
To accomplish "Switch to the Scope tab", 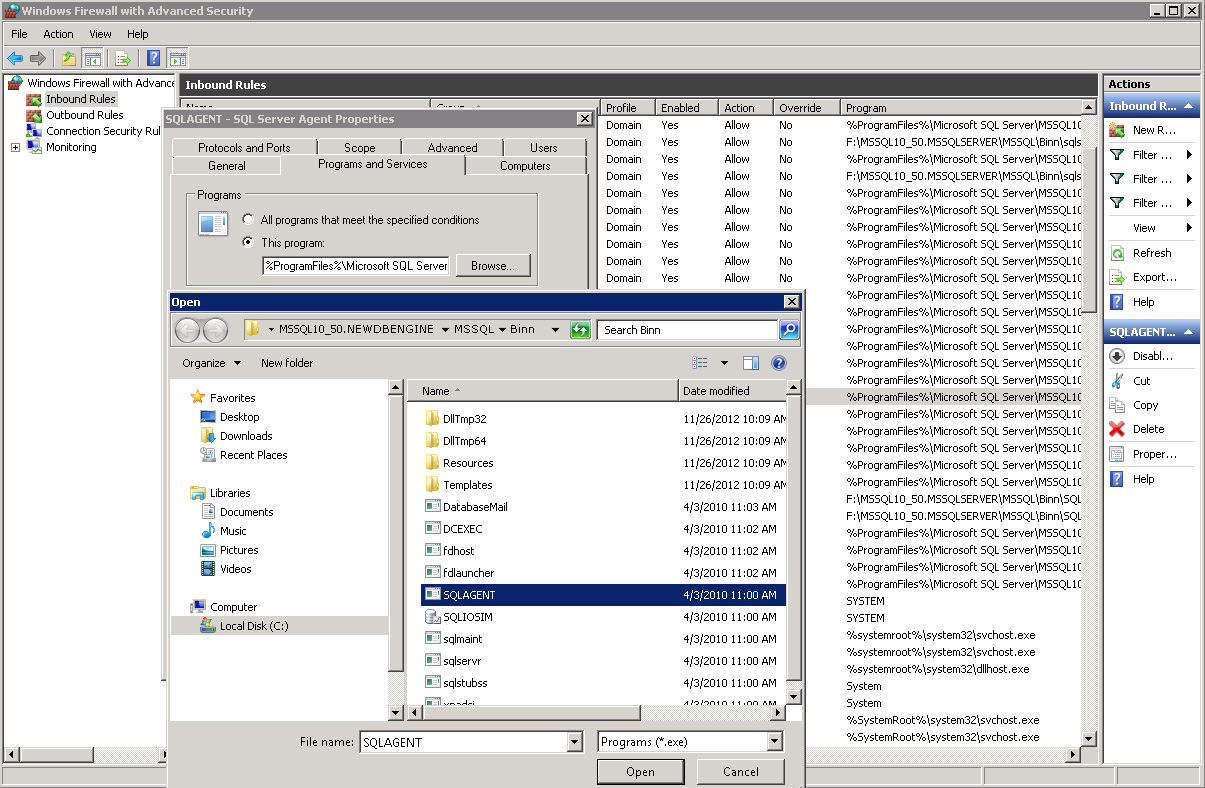I will pyautogui.click(x=360, y=148).
